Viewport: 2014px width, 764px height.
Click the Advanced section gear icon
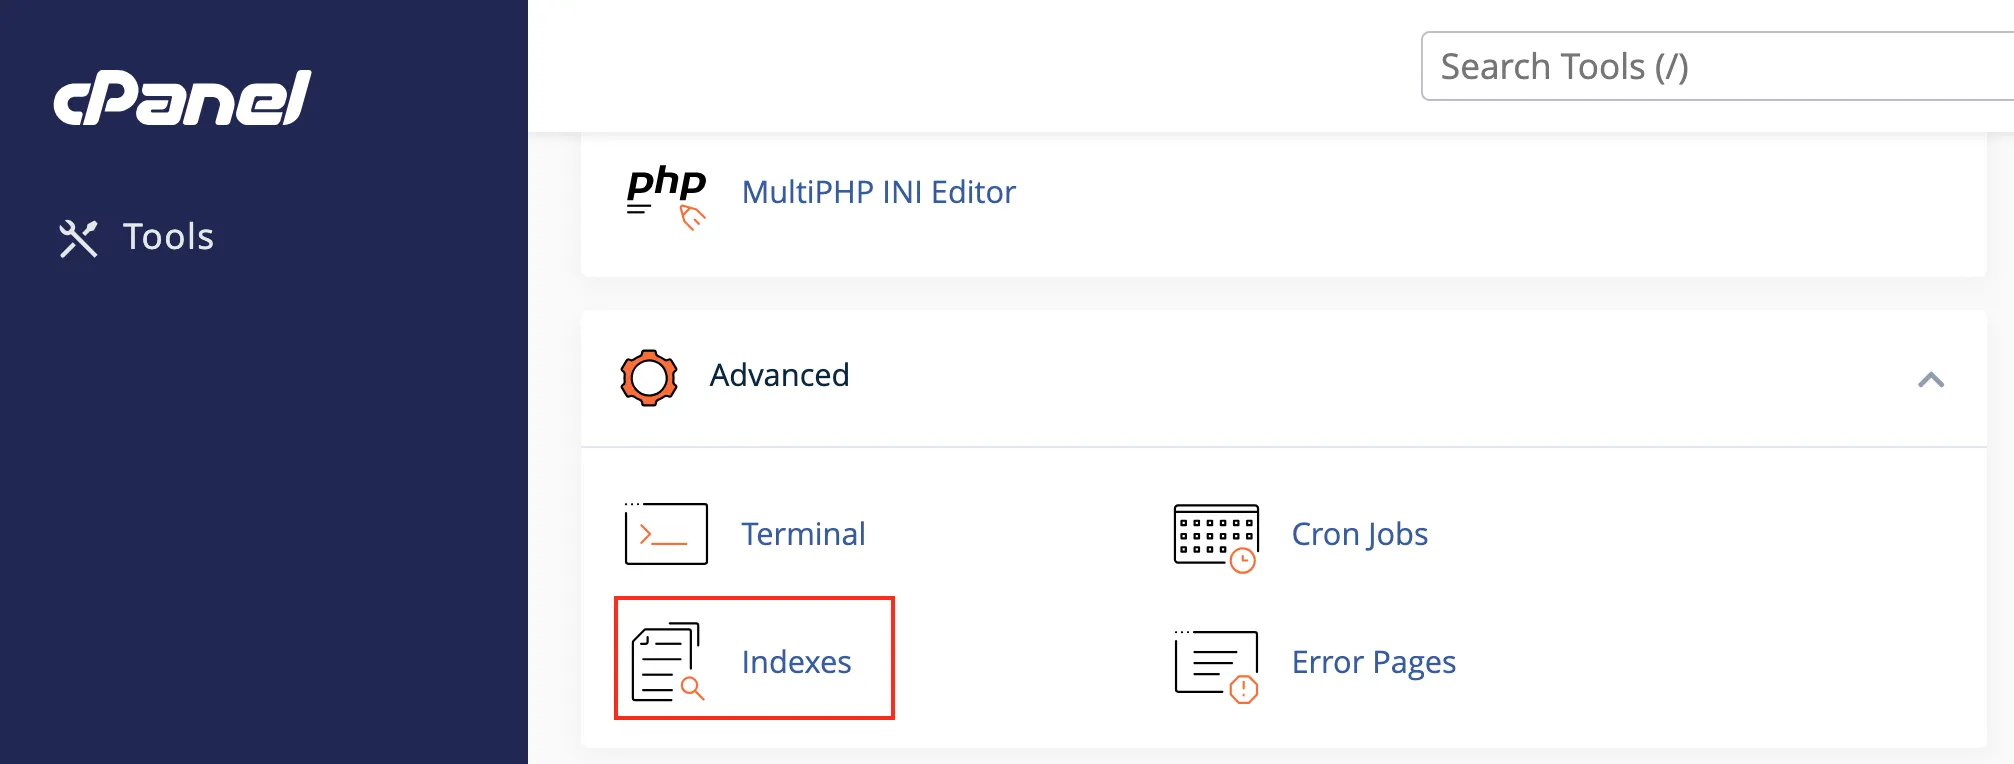pos(649,377)
